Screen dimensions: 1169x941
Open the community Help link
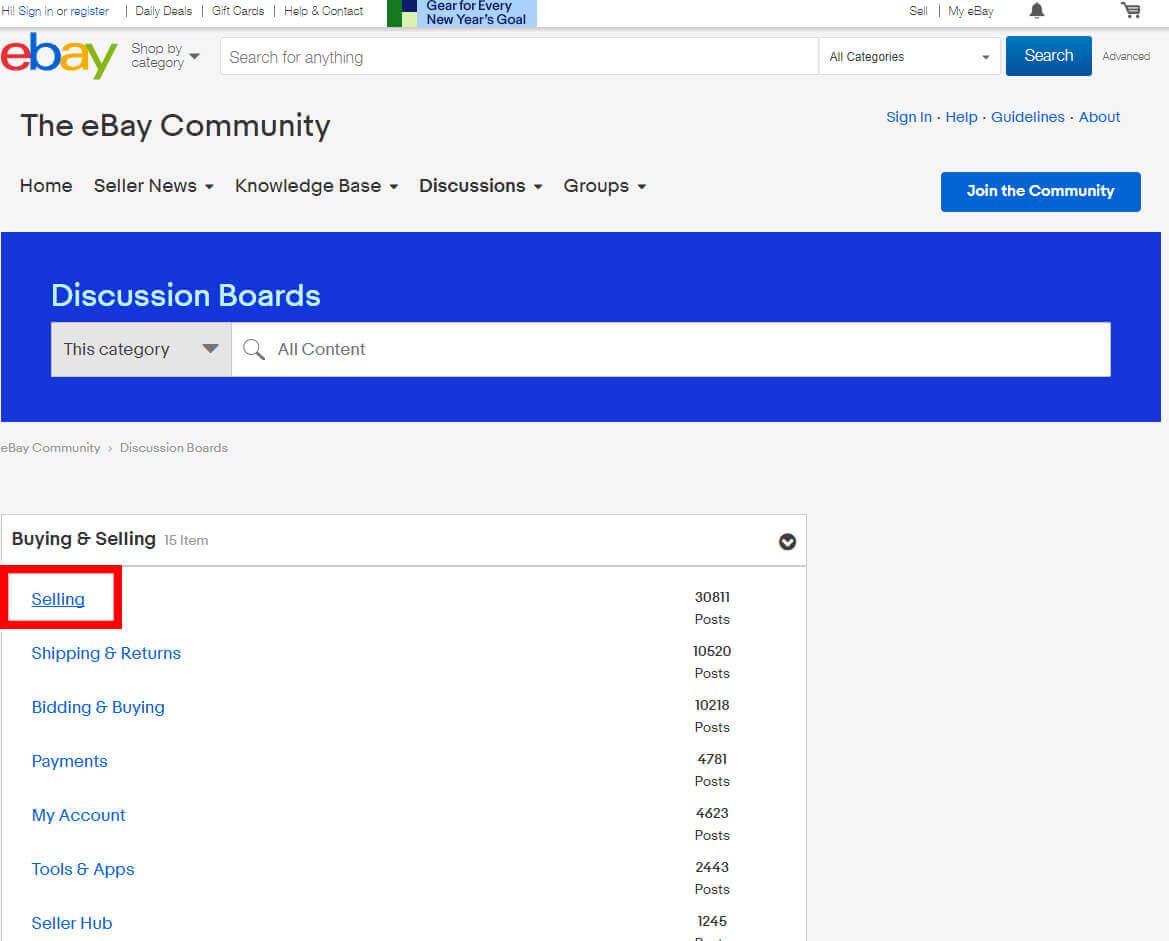click(x=961, y=117)
